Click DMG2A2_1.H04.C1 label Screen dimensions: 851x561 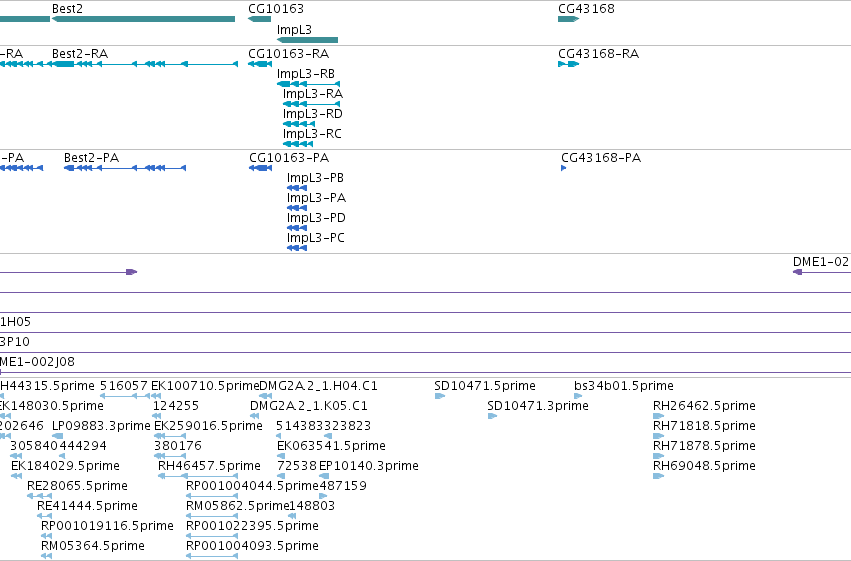pyautogui.click(x=318, y=386)
